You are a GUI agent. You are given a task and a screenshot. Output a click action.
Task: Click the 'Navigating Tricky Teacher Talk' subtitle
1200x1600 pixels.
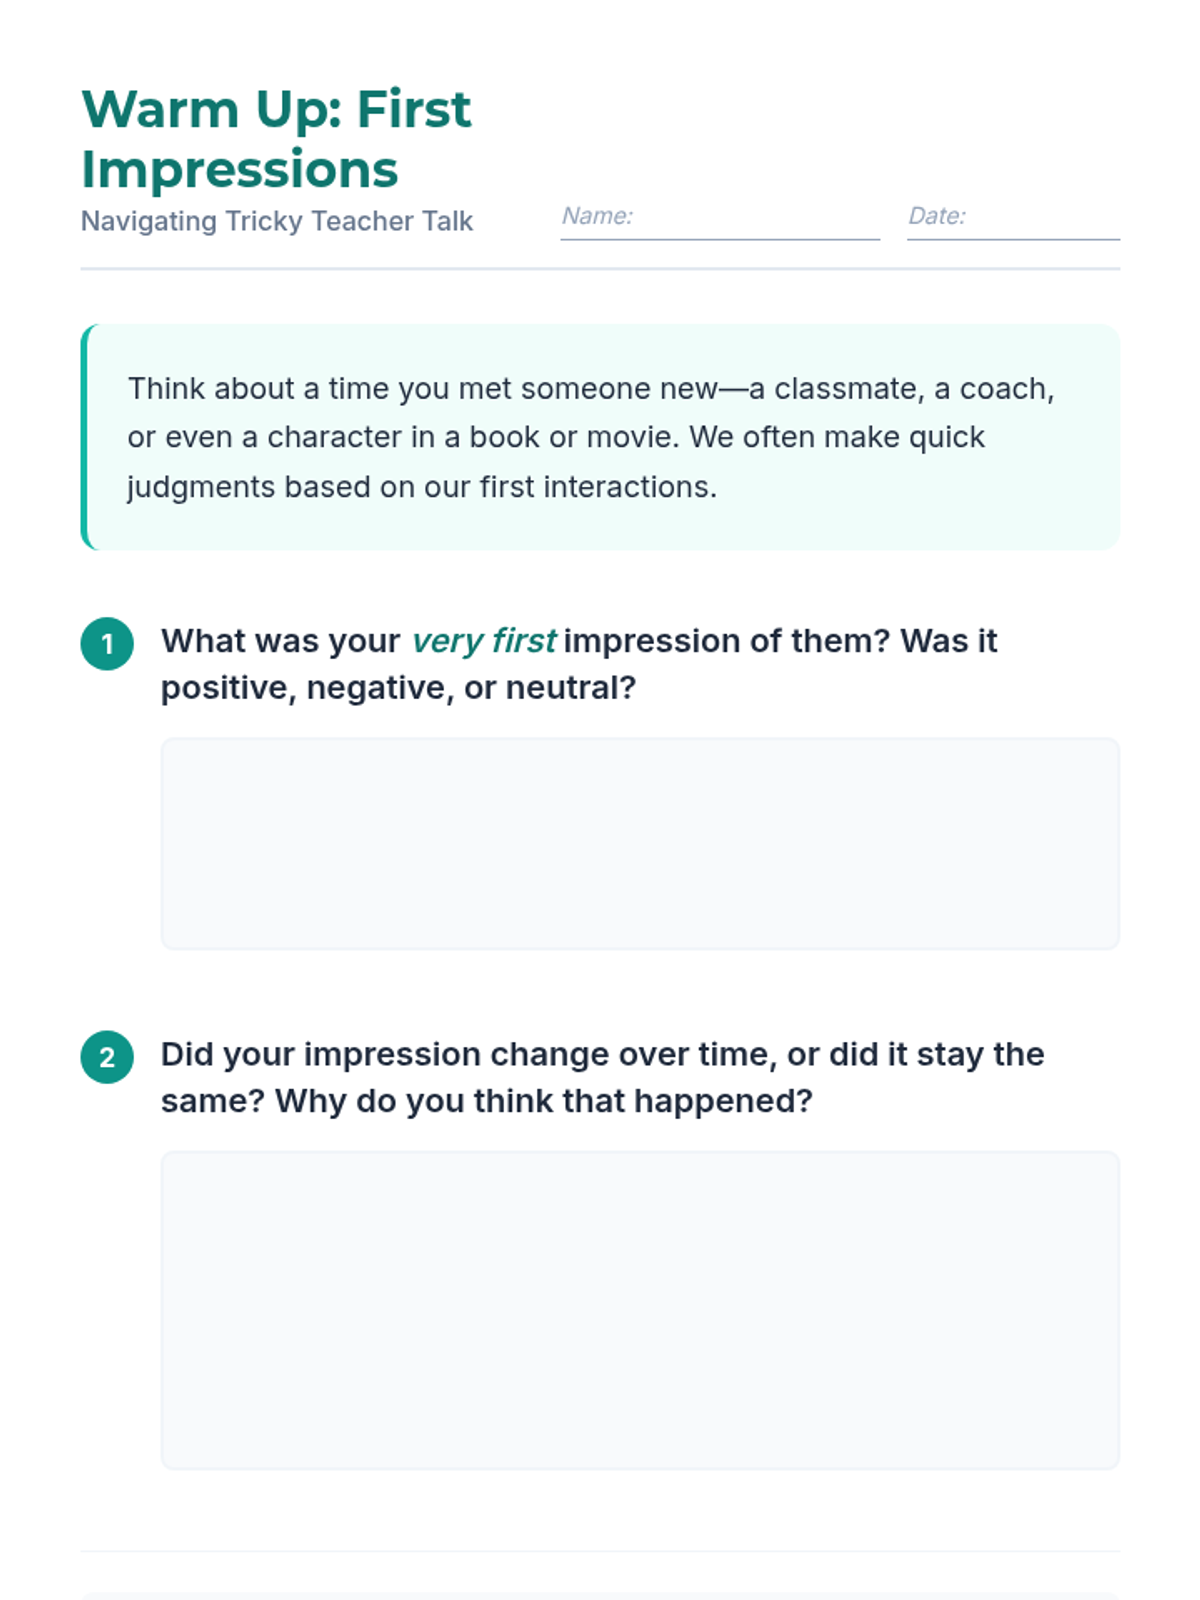click(x=276, y=221)
